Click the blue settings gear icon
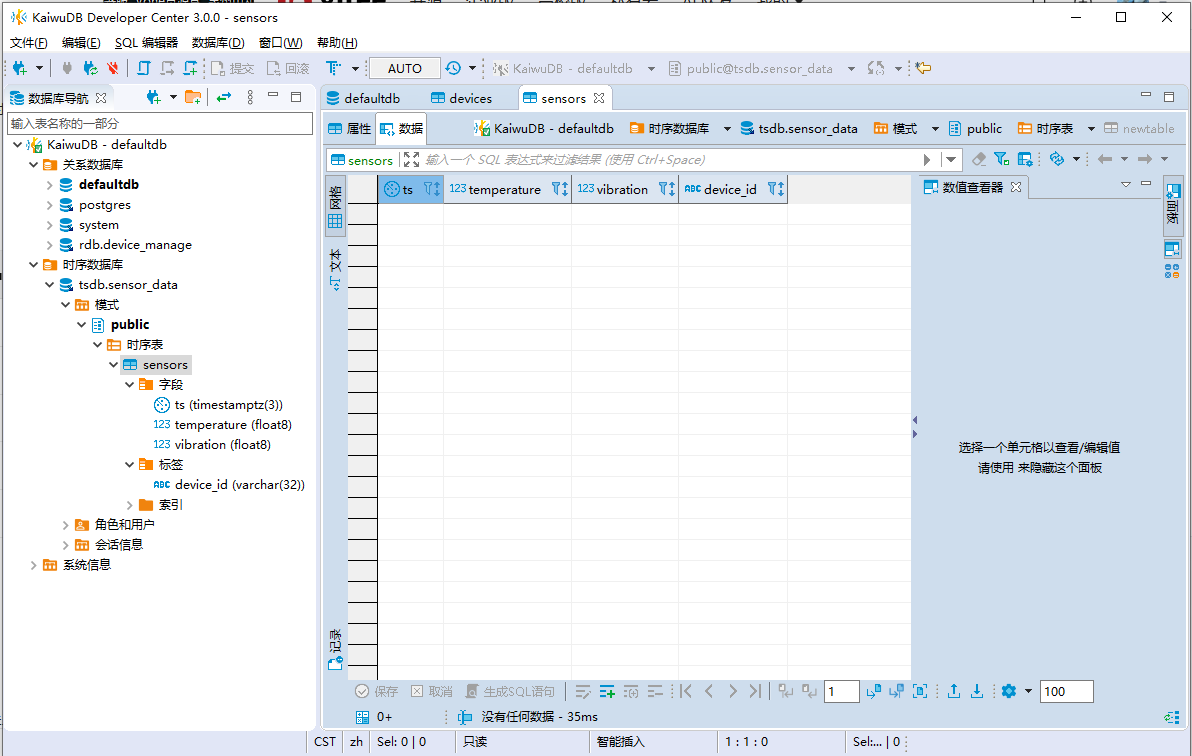The width and height of the screenshot is (1192, 756). tap(1009, 691)
